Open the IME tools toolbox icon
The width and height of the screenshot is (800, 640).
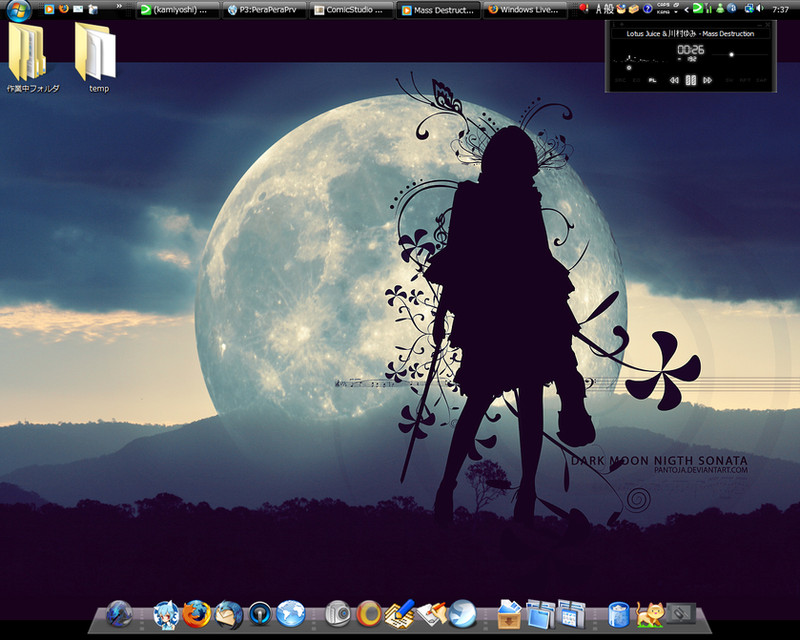pyautogui.click(x=634, y=9)
